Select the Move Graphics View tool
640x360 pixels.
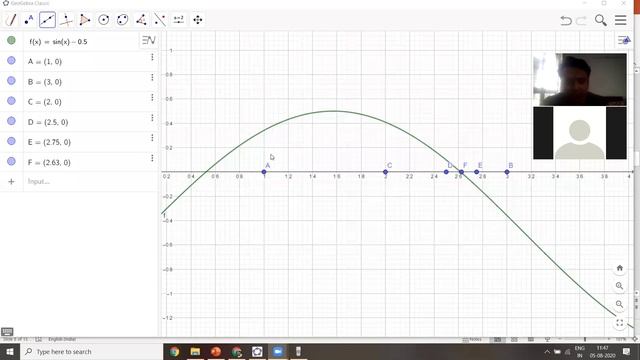198,20
